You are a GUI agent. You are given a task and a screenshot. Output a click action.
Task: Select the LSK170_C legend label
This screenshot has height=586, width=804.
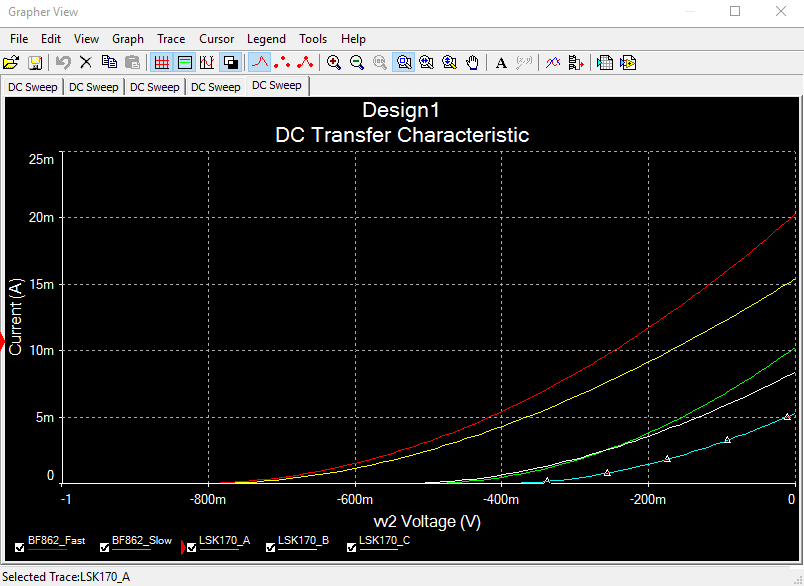point(385,540)
